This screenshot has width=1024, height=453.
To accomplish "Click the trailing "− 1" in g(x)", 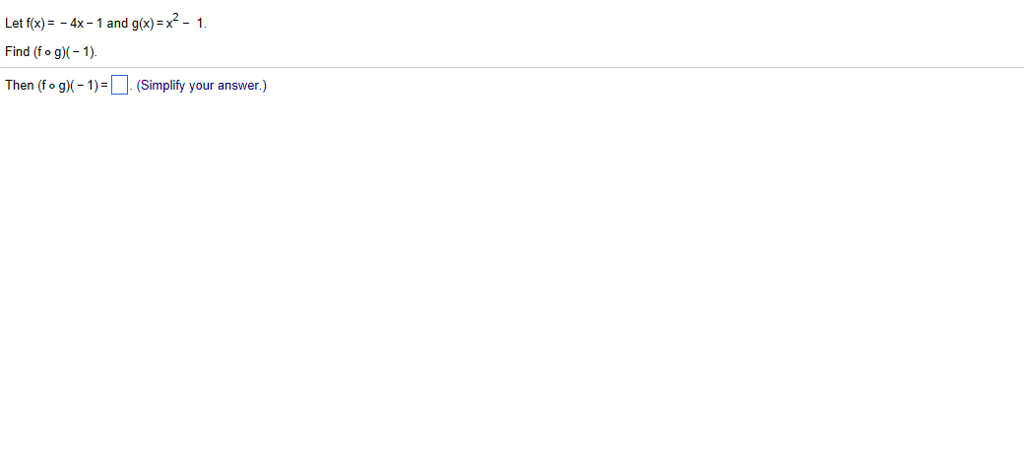I will click(194, 23).
